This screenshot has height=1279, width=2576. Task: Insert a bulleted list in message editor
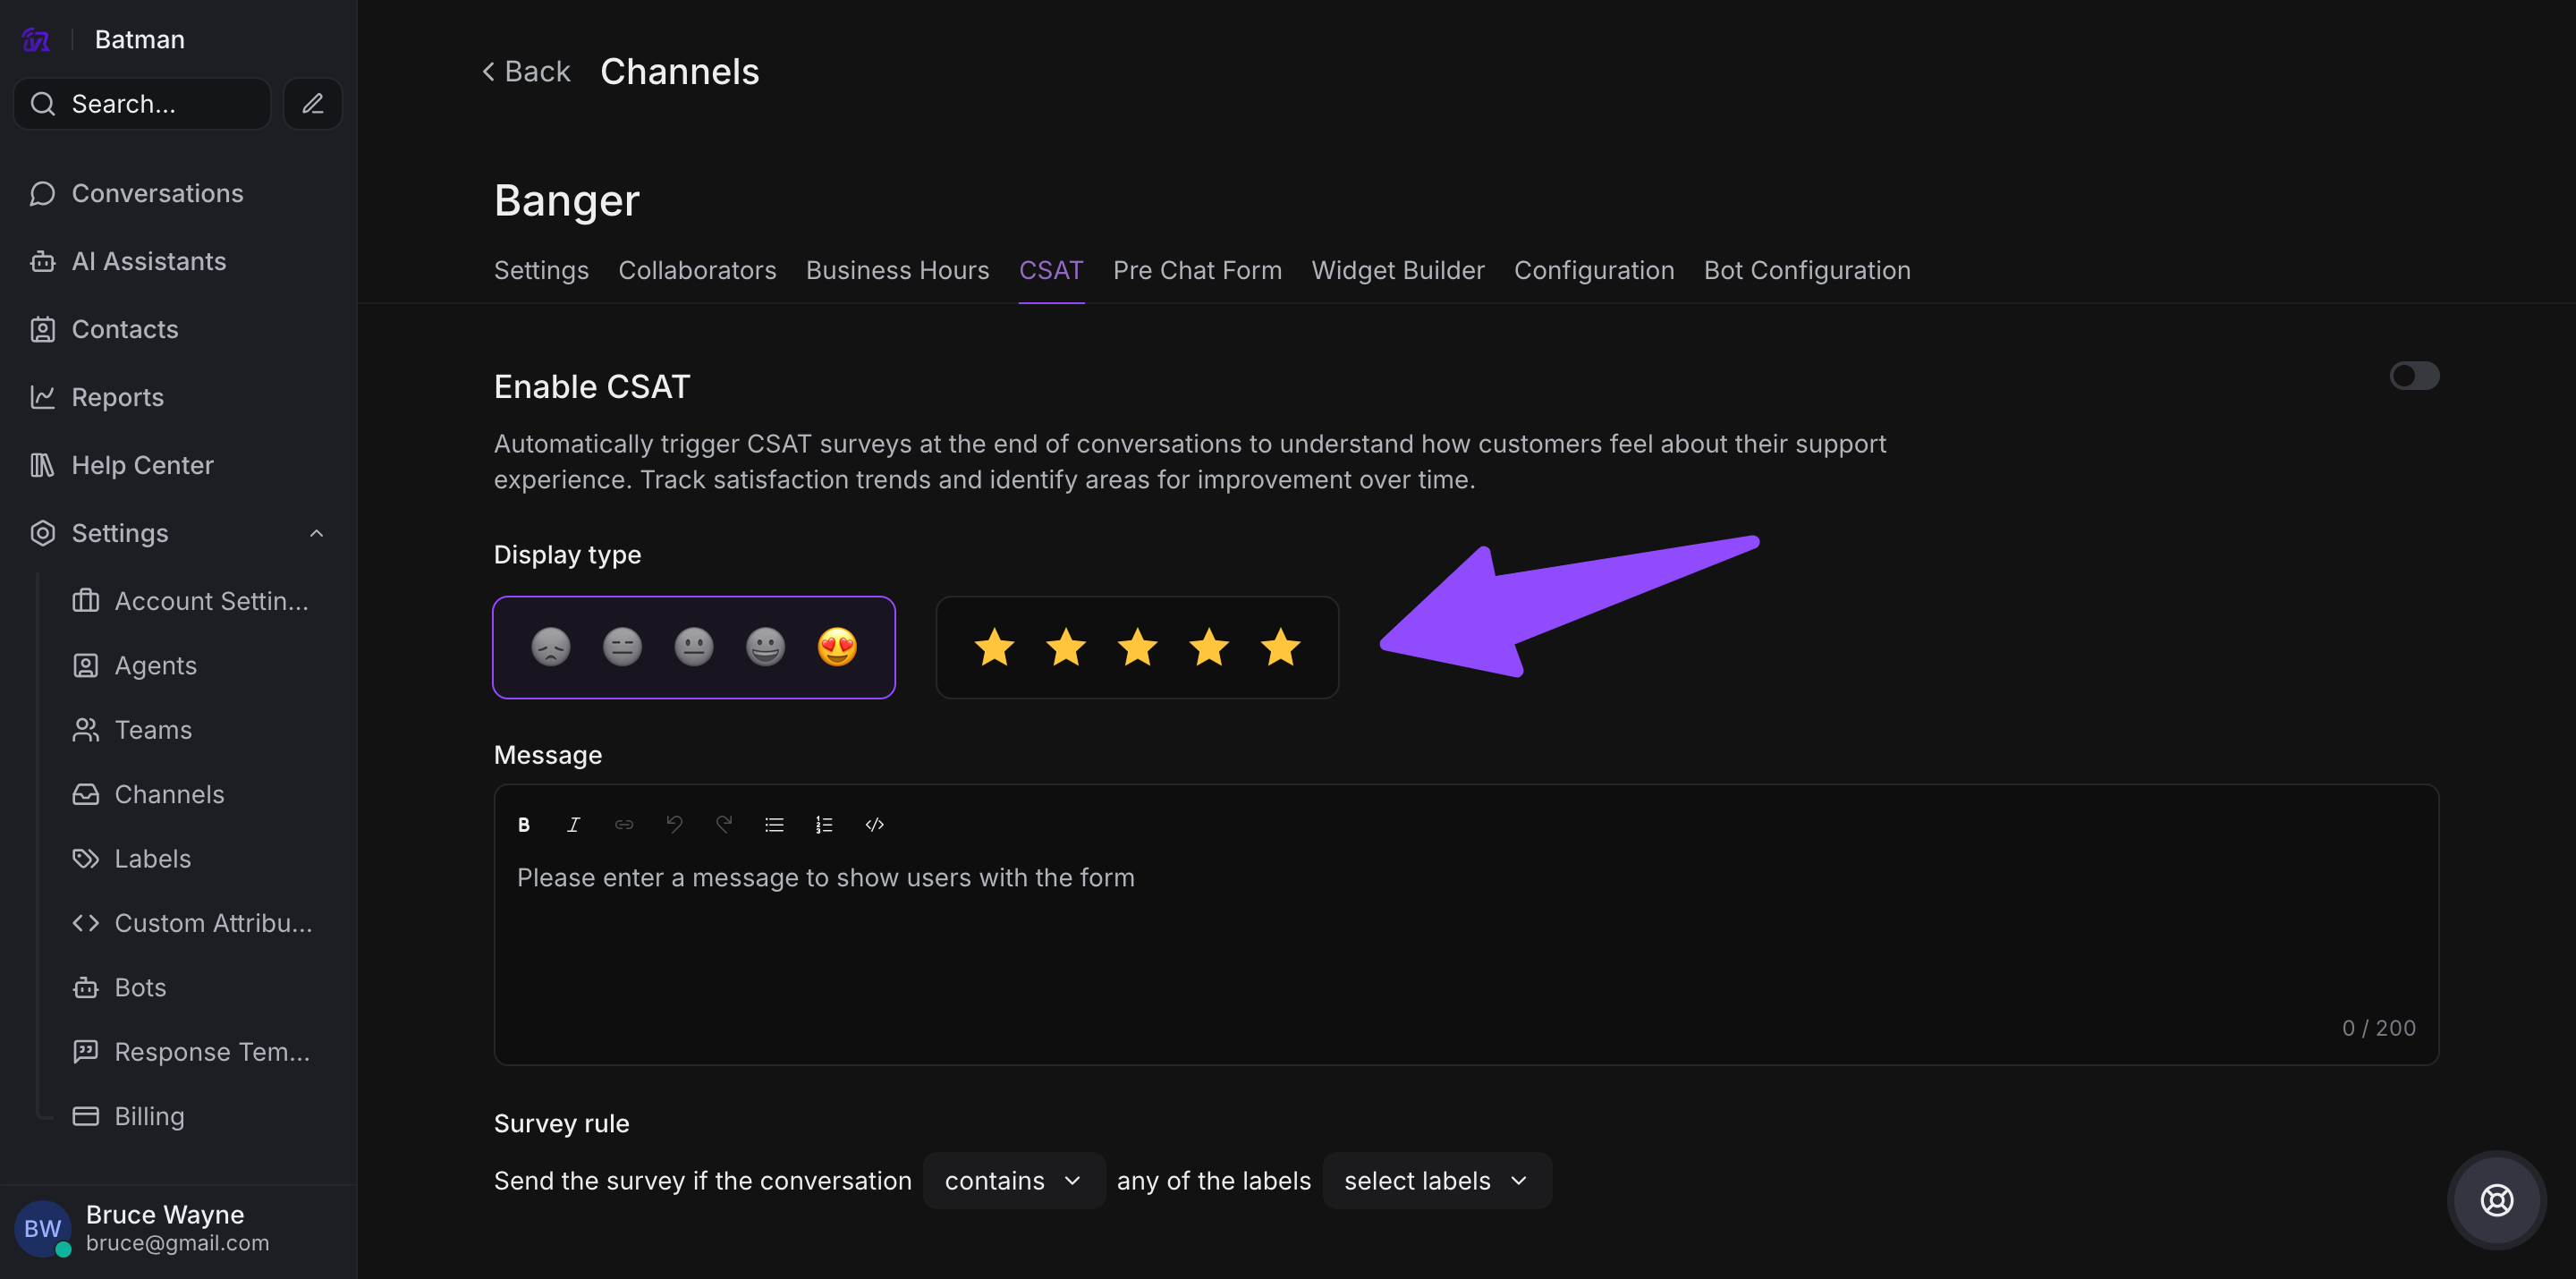[774, 825]
